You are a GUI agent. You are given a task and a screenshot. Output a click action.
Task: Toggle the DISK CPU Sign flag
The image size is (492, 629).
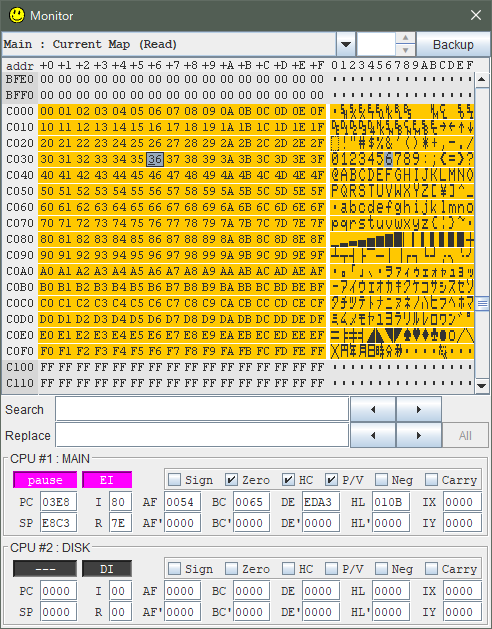click(175, 568)
